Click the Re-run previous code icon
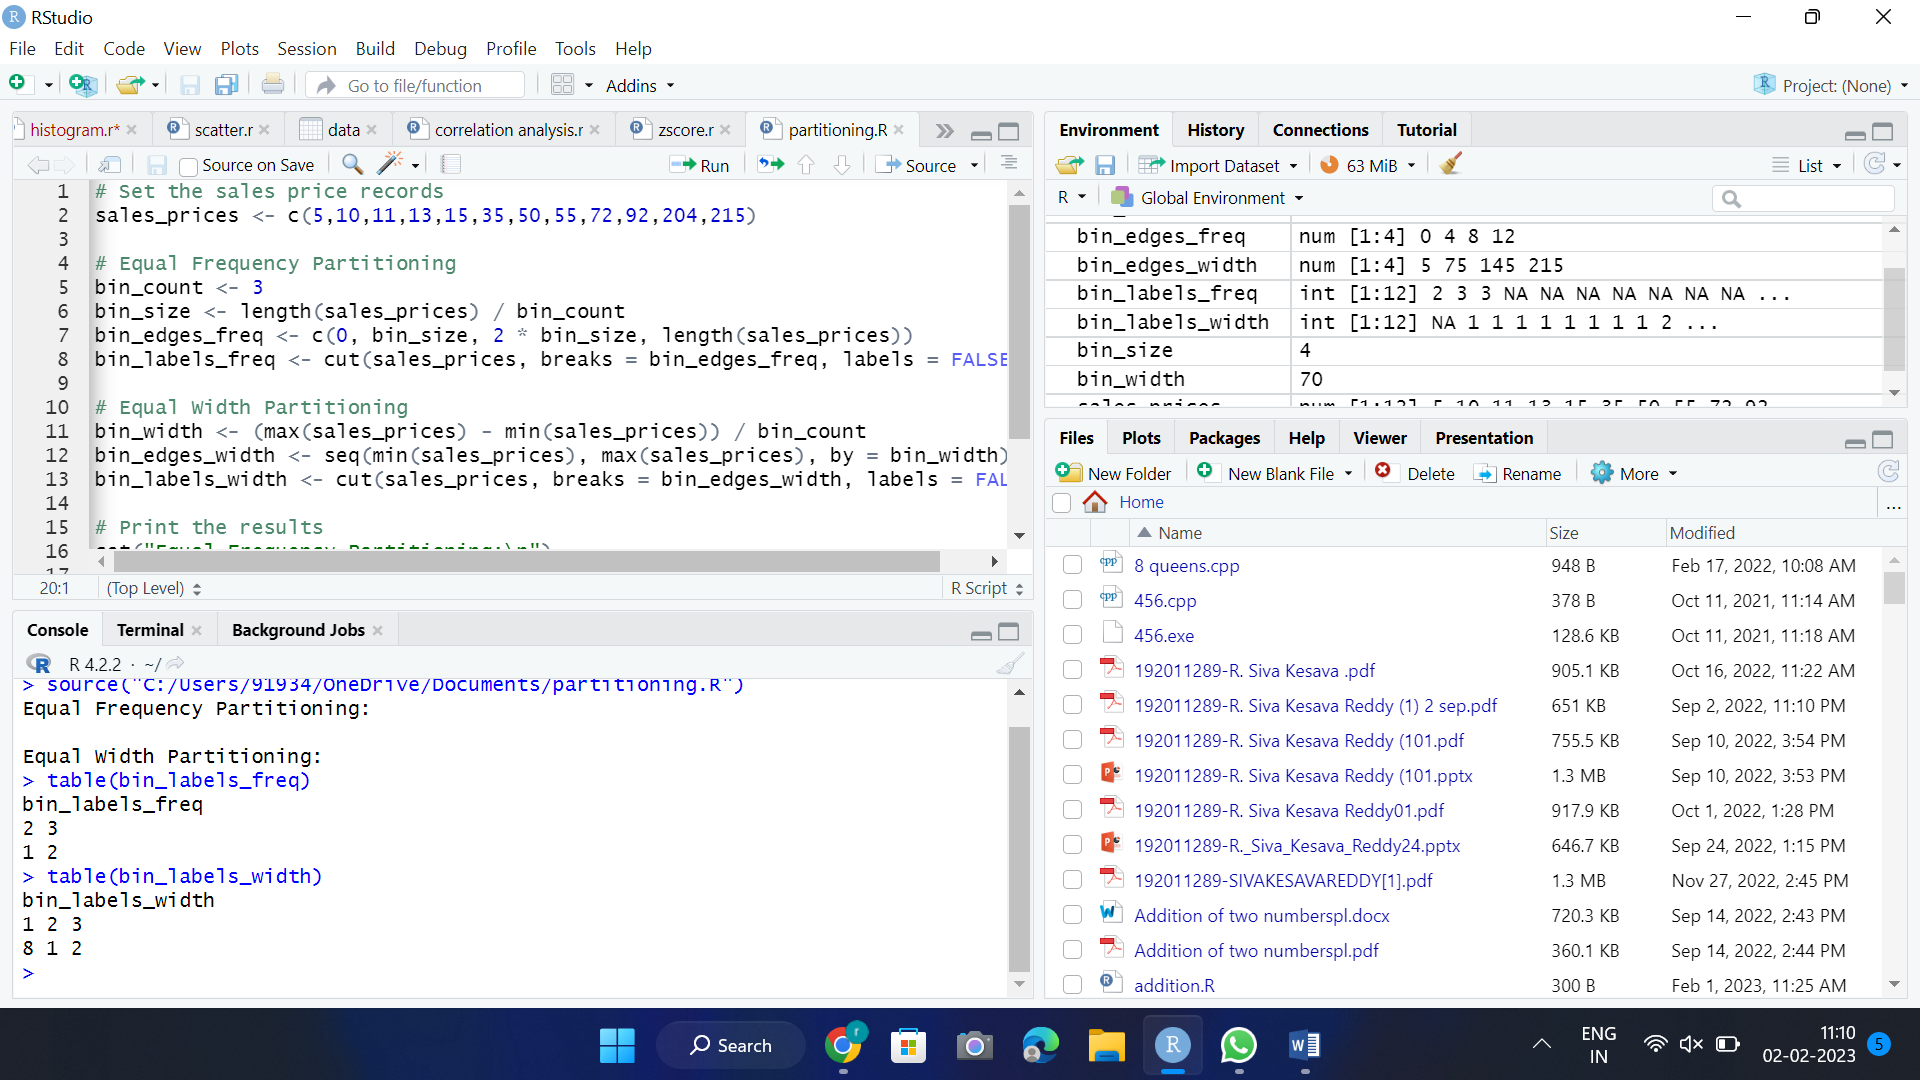Image resolution: width=1920 pixels, height=1080 pixels. pos(771,164)
